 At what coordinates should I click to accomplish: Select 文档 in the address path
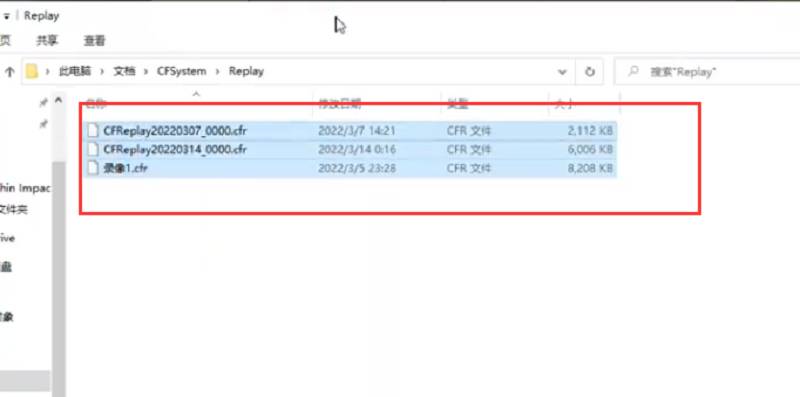[124, 71]
